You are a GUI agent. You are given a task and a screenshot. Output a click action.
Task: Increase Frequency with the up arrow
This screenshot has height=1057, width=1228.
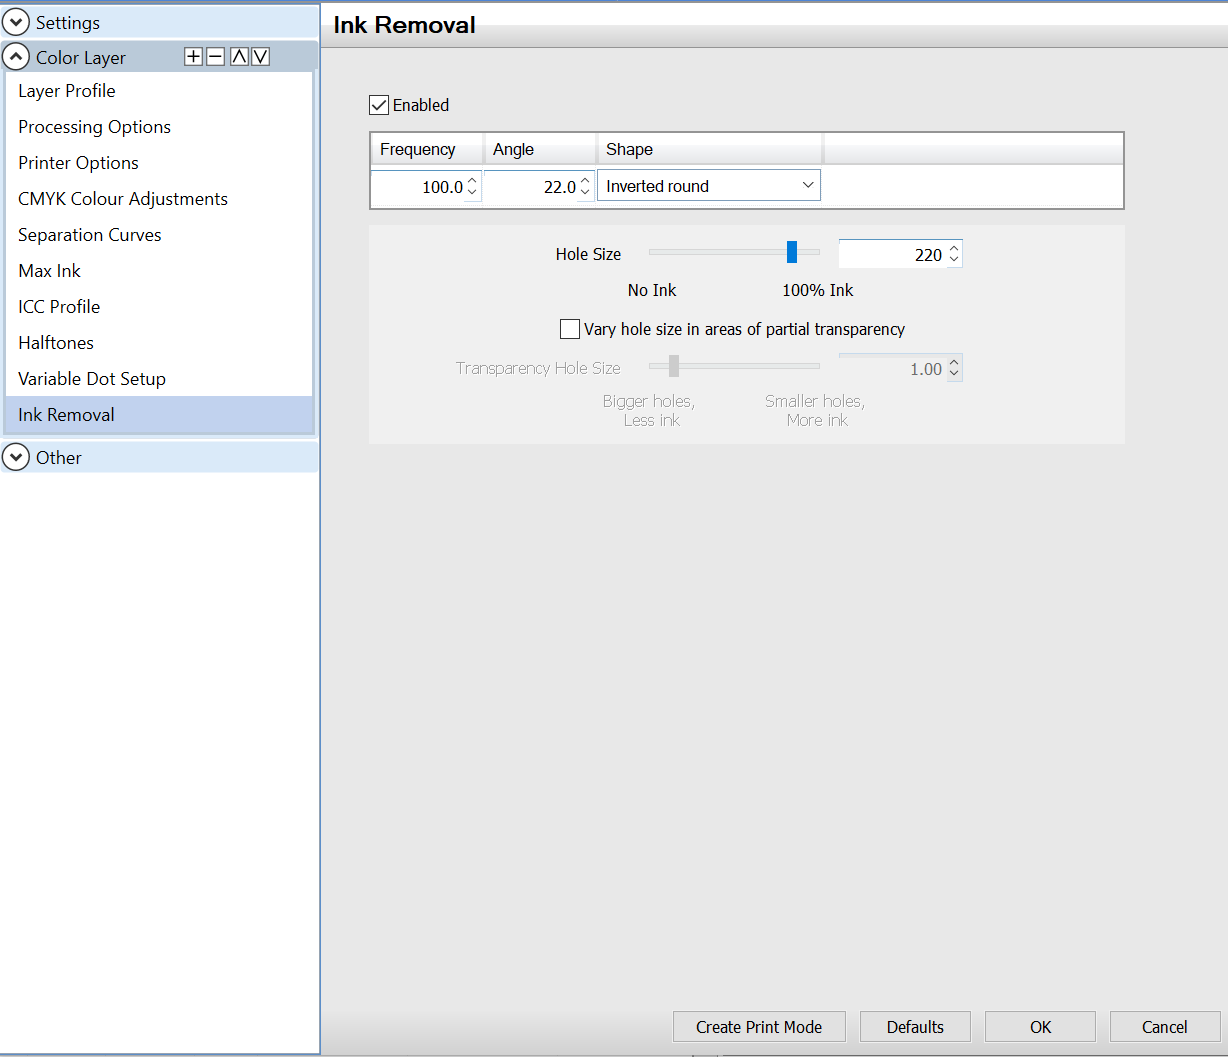coord(473,180)
